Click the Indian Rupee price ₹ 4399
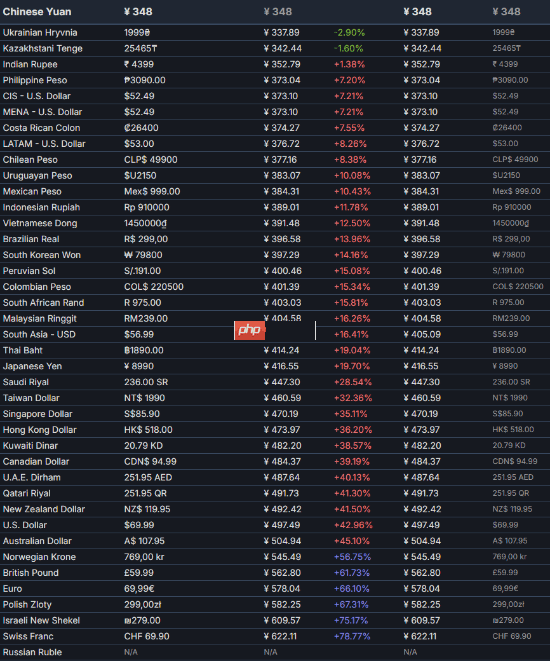550x661 pixels. tap(139, 64)
